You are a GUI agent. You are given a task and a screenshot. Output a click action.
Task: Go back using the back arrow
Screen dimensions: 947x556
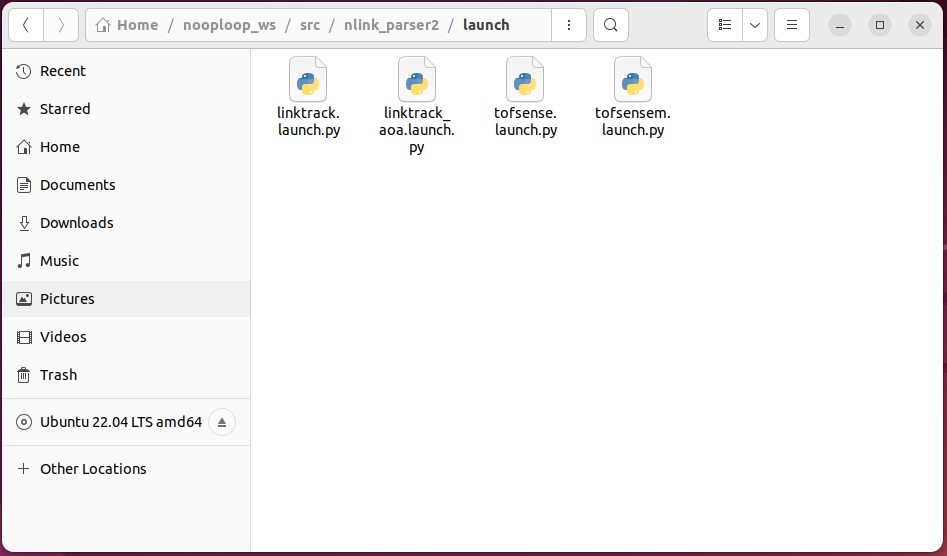25,25
